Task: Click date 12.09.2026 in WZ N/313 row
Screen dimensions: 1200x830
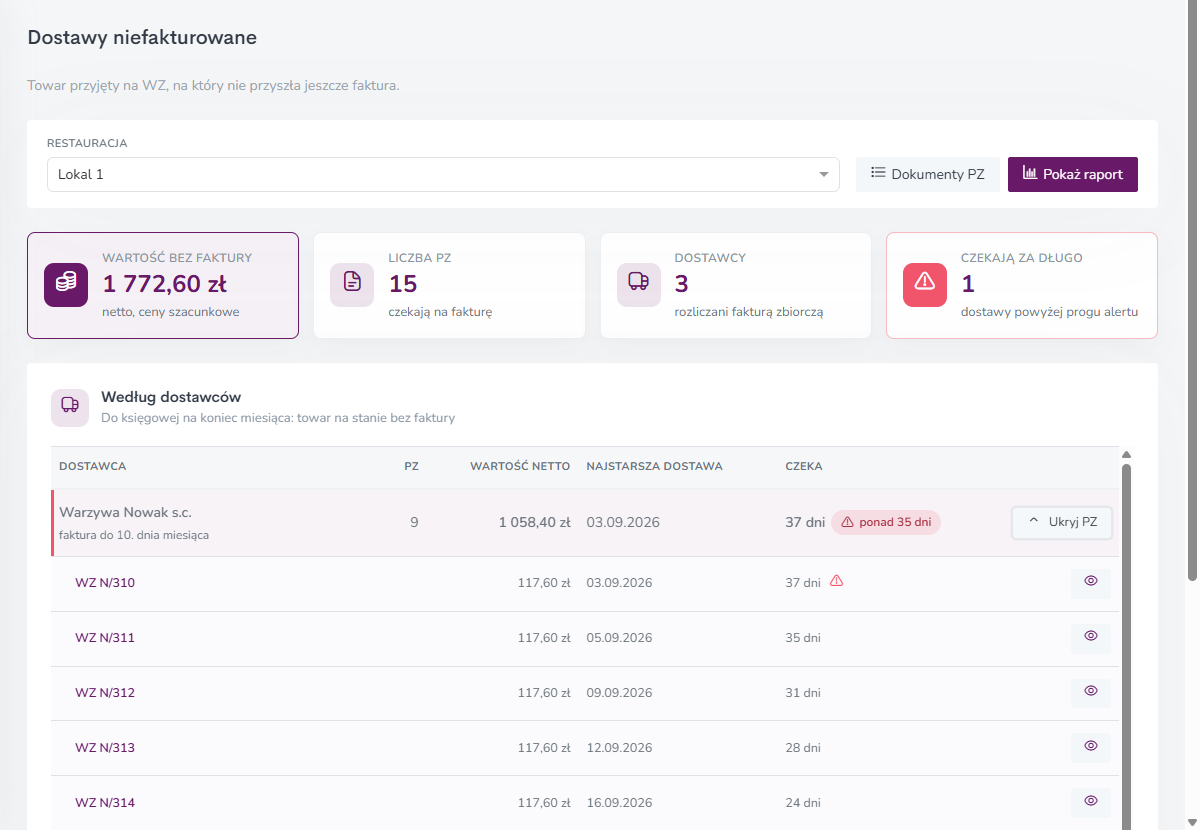Action: tap(620, 748)
